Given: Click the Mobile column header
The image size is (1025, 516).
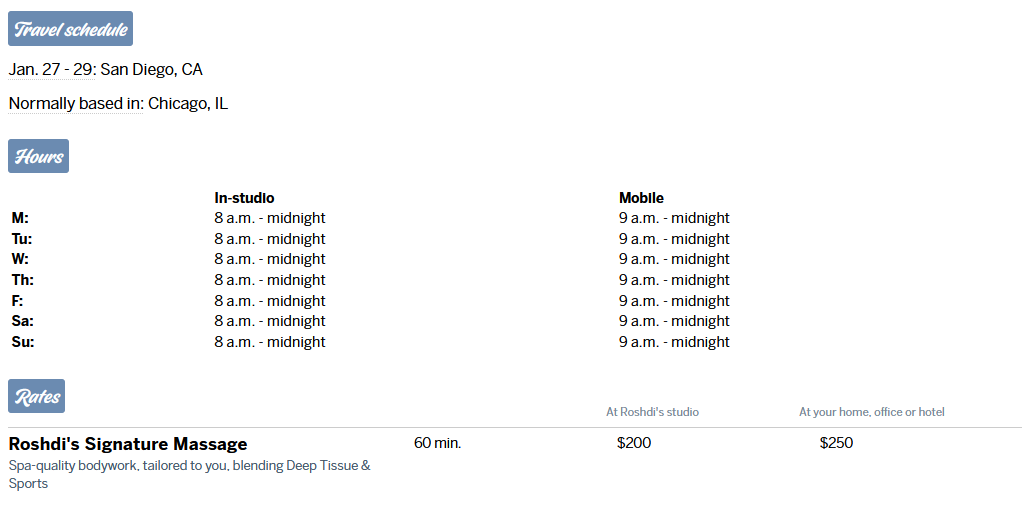Looking at the screenshot, I should point(641,198).
